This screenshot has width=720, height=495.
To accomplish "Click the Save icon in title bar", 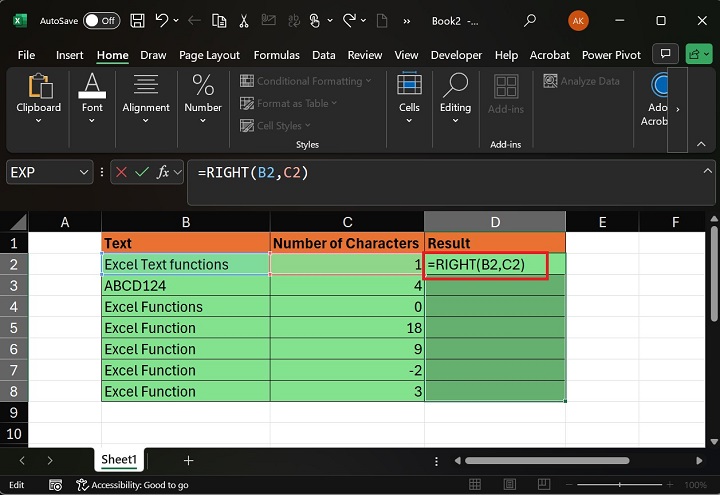I will [x=136, y=20].
